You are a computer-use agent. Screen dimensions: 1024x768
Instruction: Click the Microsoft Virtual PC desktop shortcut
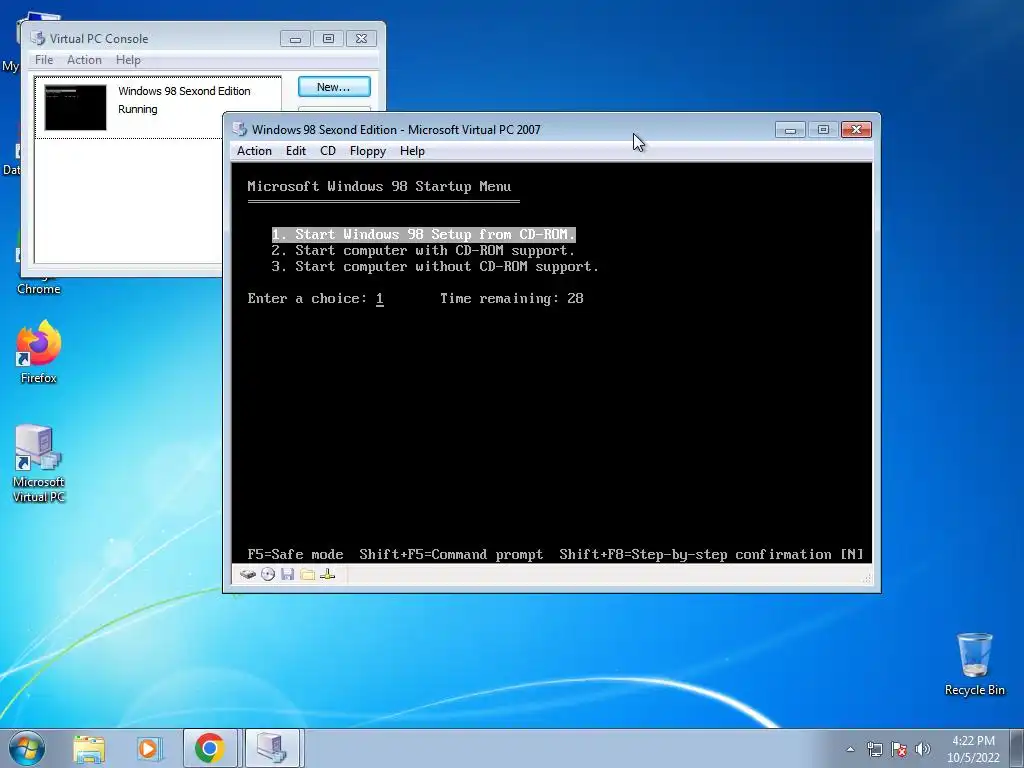[x=39, y=463]
